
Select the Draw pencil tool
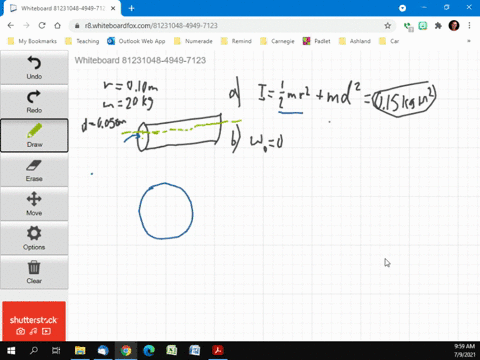click(x=34, y=135)
